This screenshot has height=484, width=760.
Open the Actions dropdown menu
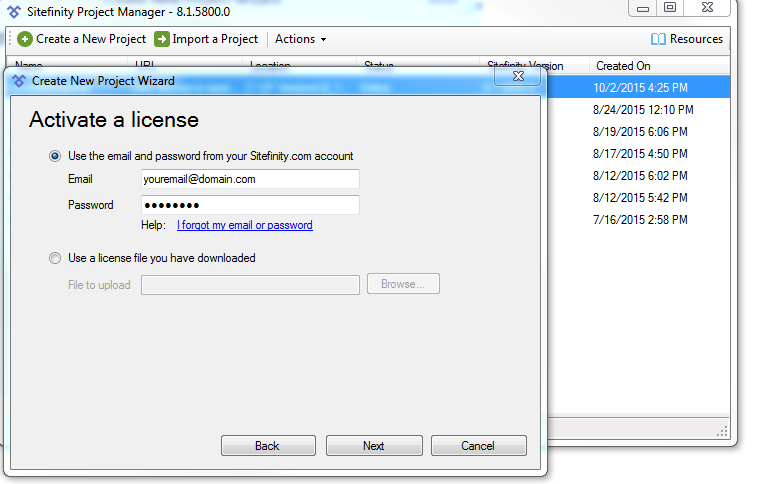coord(301,39)
